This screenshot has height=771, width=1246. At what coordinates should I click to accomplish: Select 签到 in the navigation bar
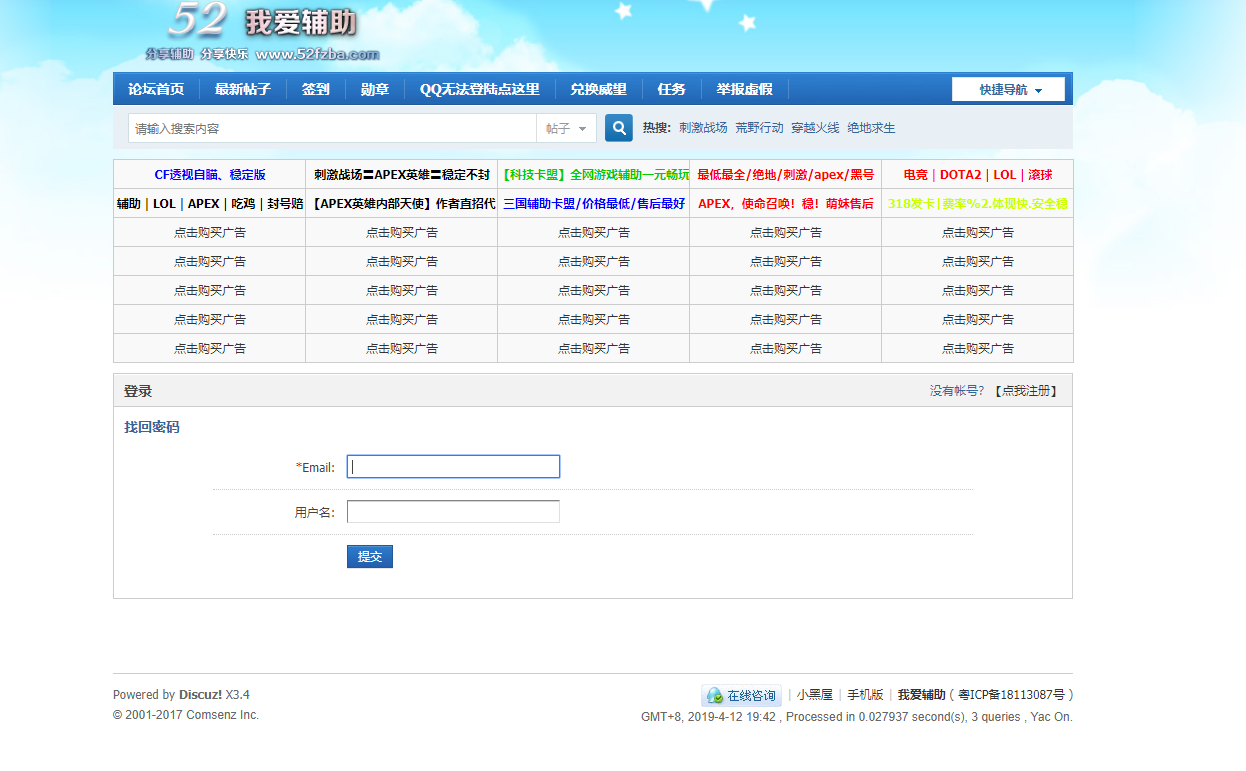coord(315,89)
